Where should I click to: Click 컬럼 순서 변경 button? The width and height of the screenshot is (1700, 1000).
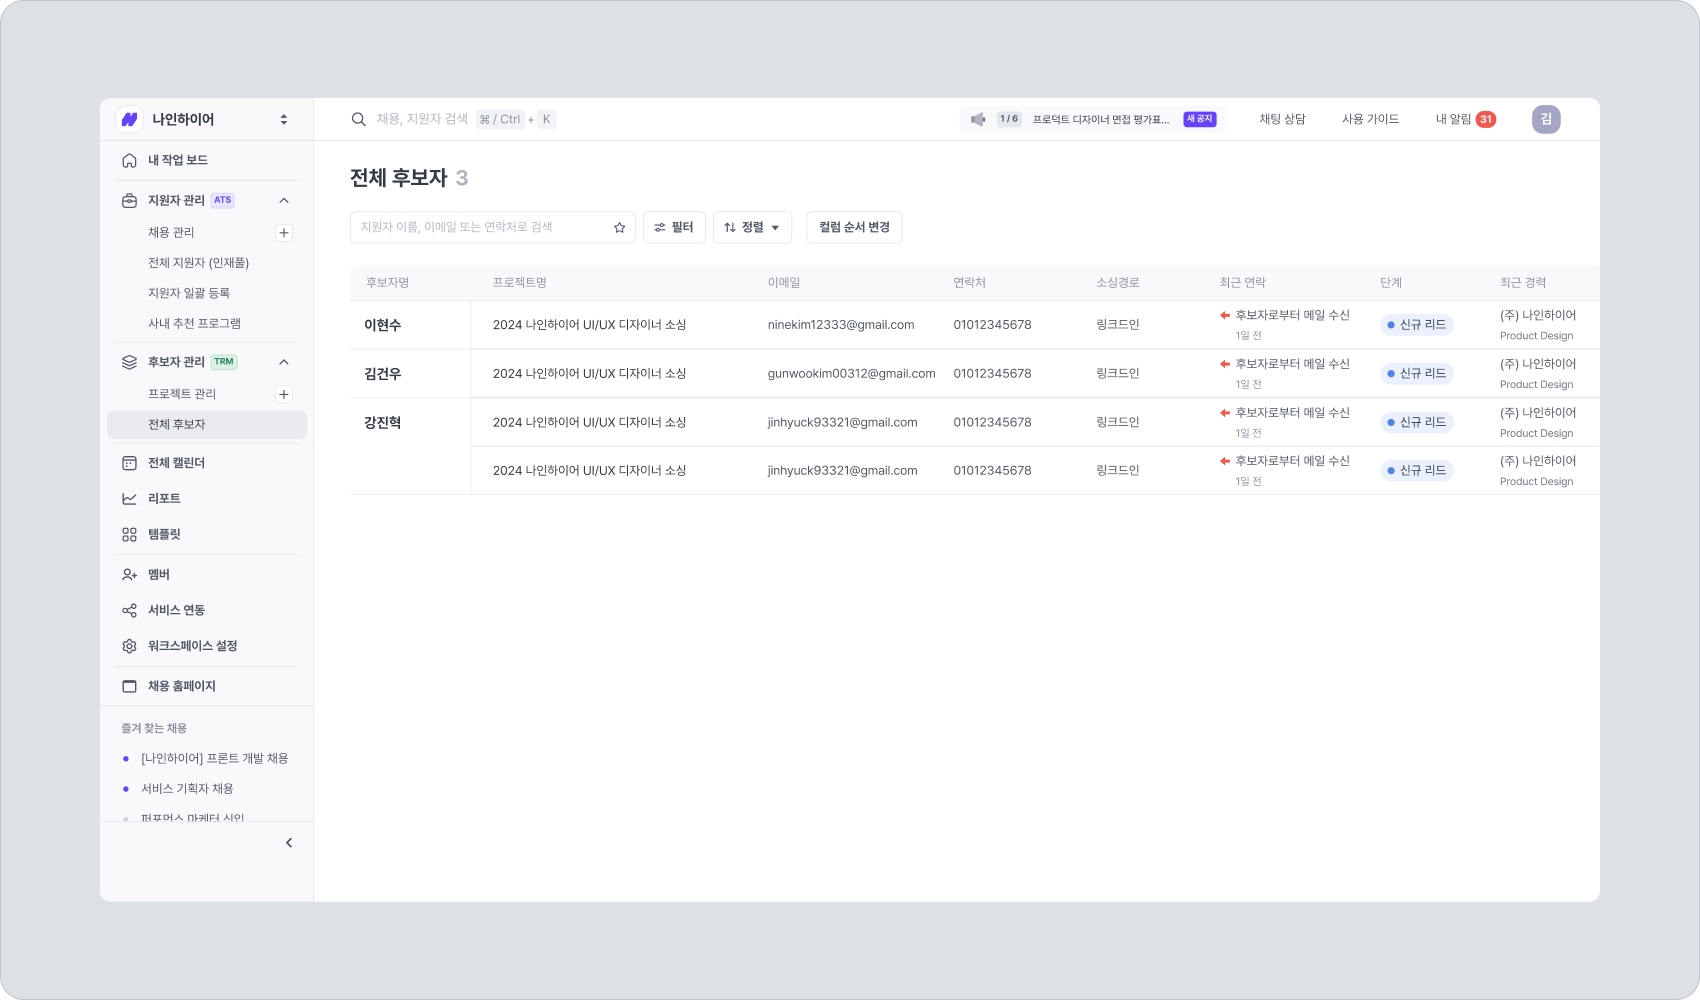pyautogui.click(x=854, y=227)
